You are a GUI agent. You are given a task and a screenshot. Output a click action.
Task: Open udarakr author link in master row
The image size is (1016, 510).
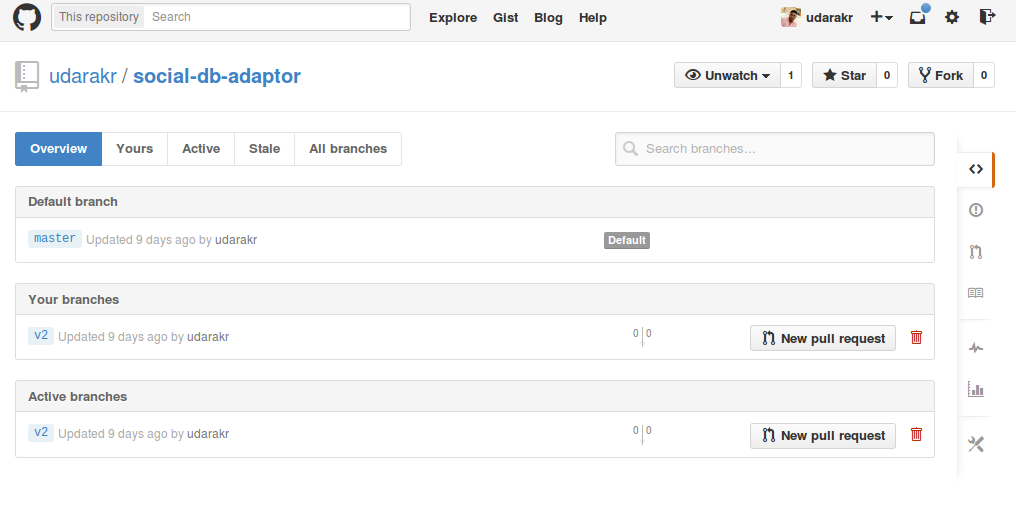[x=236, y=240]
